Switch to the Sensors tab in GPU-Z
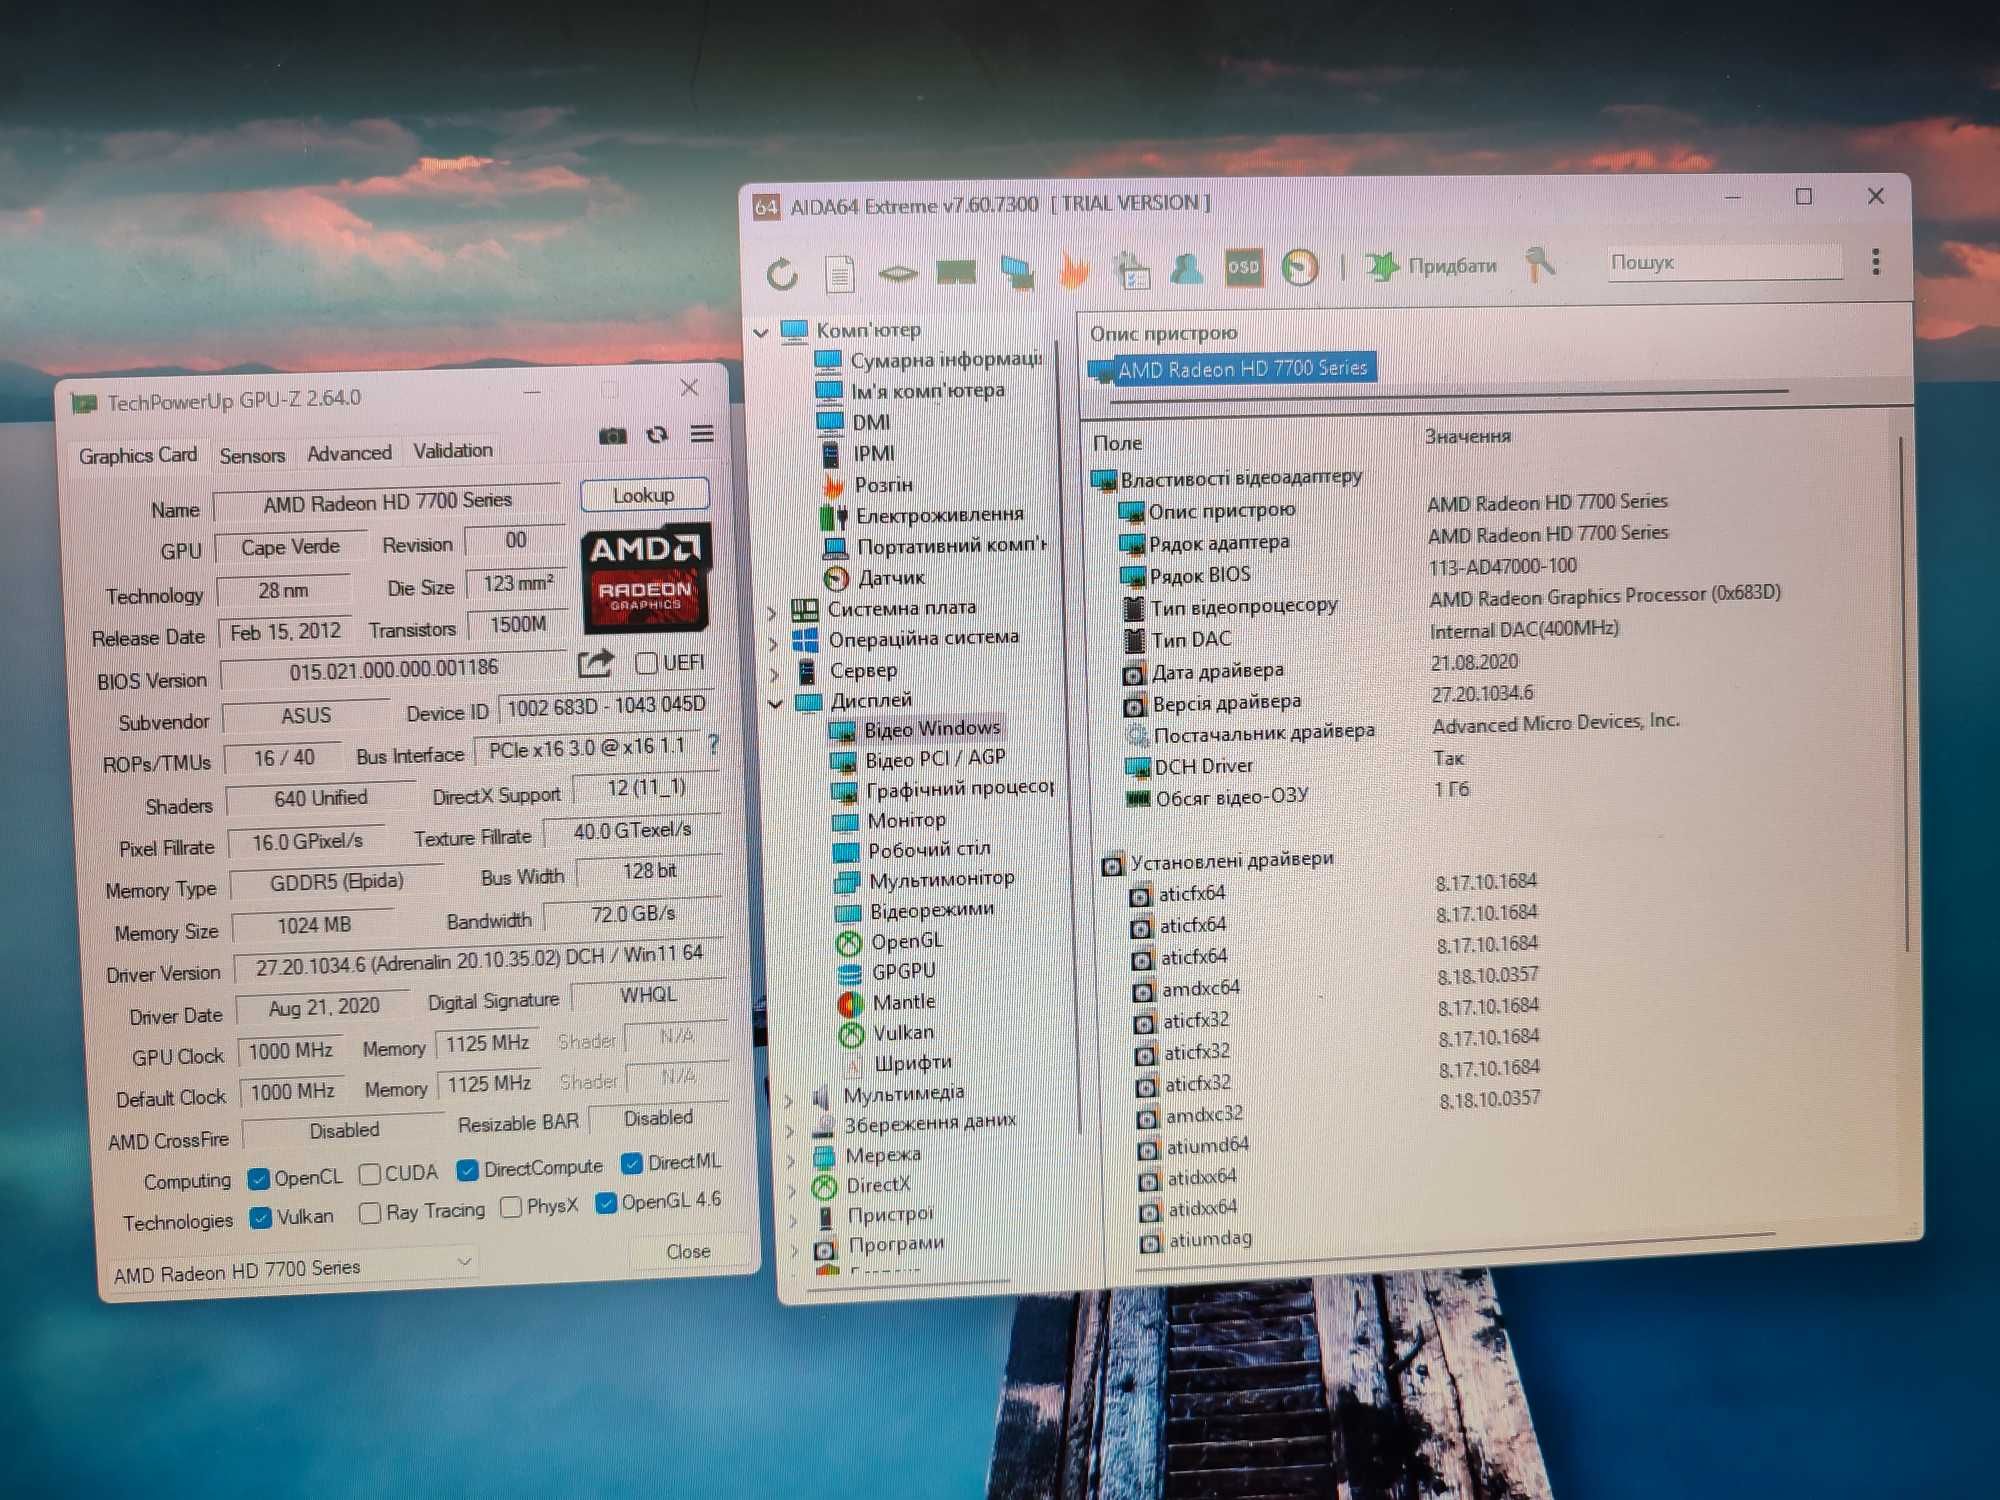The height and width of the screenshot is (1500, 2000). click(252, 456)
